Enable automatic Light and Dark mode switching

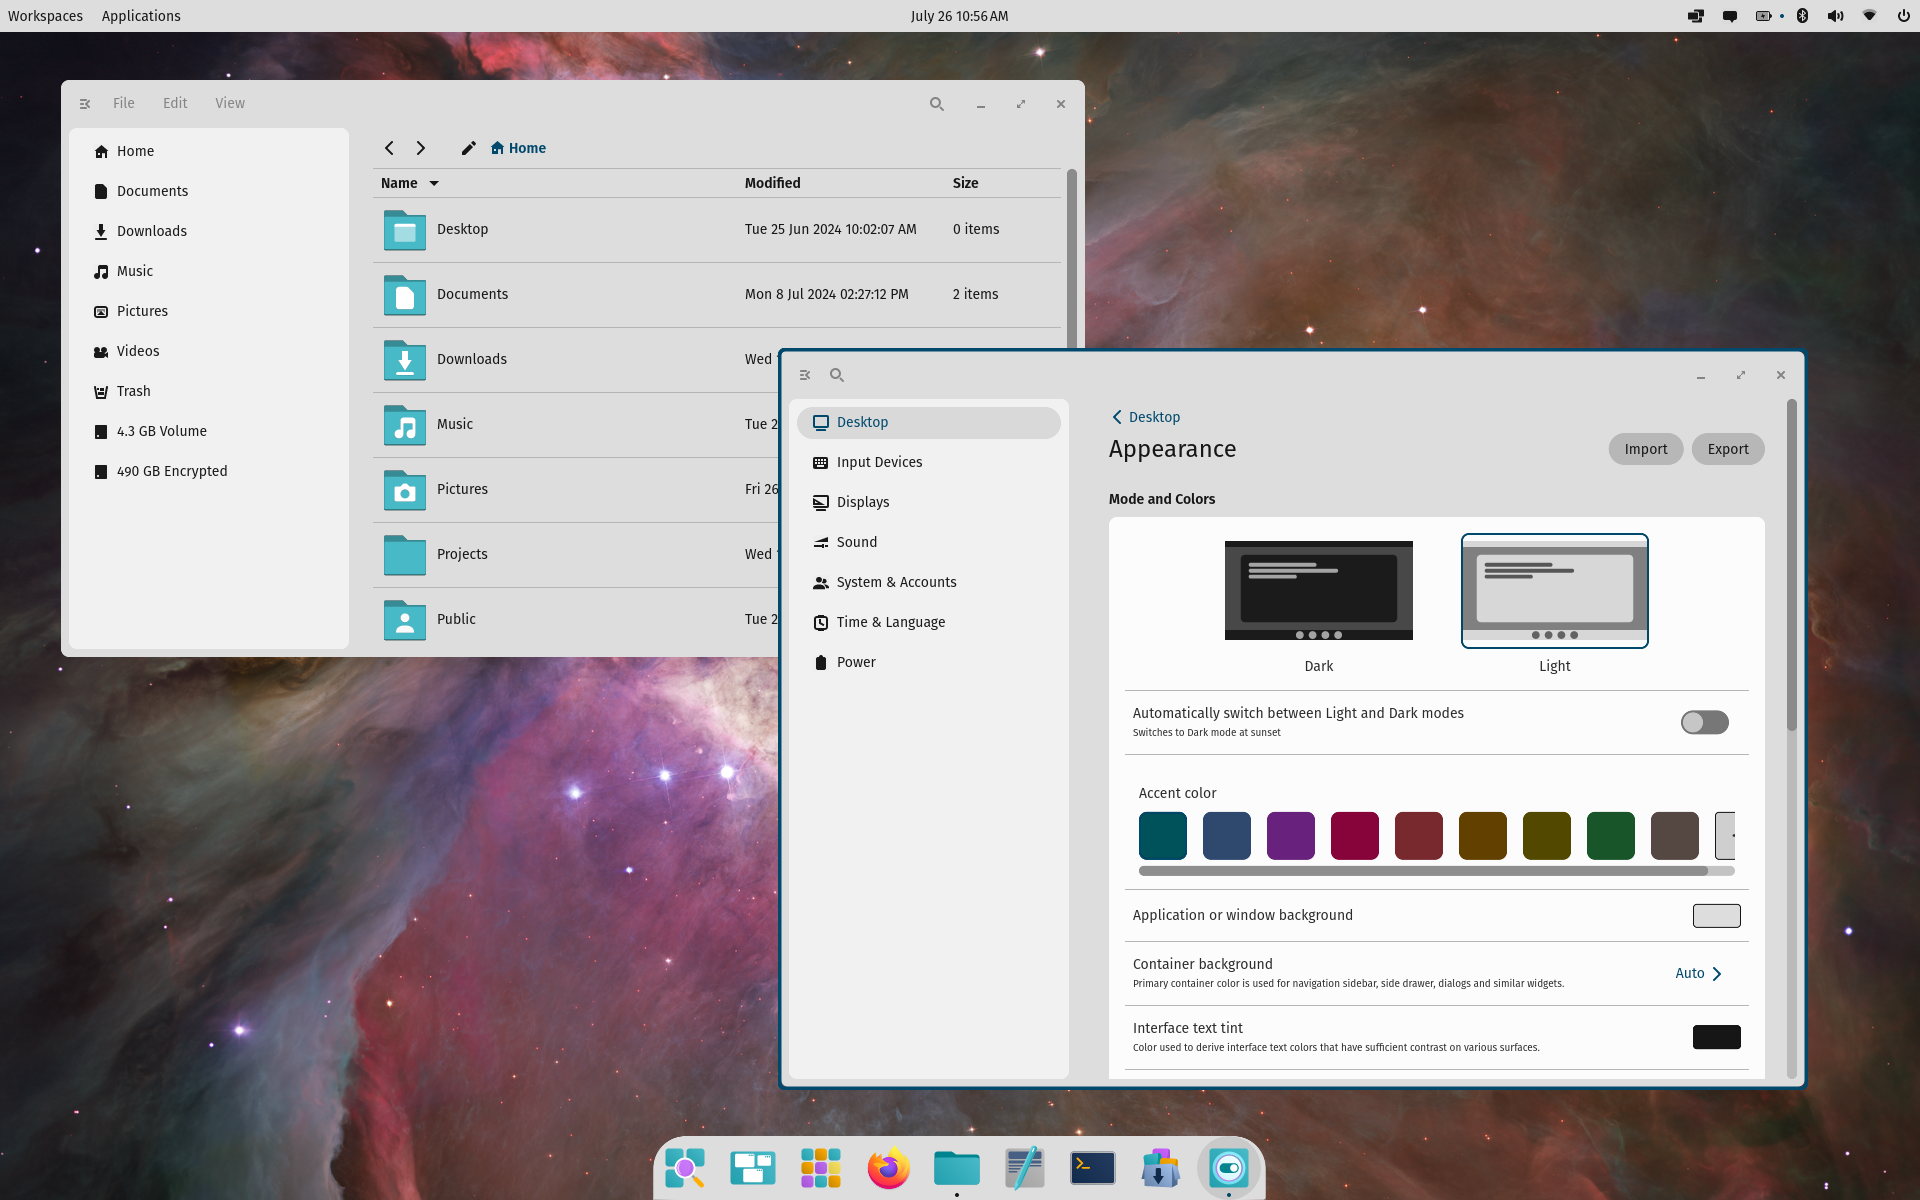coord(1704,720)
